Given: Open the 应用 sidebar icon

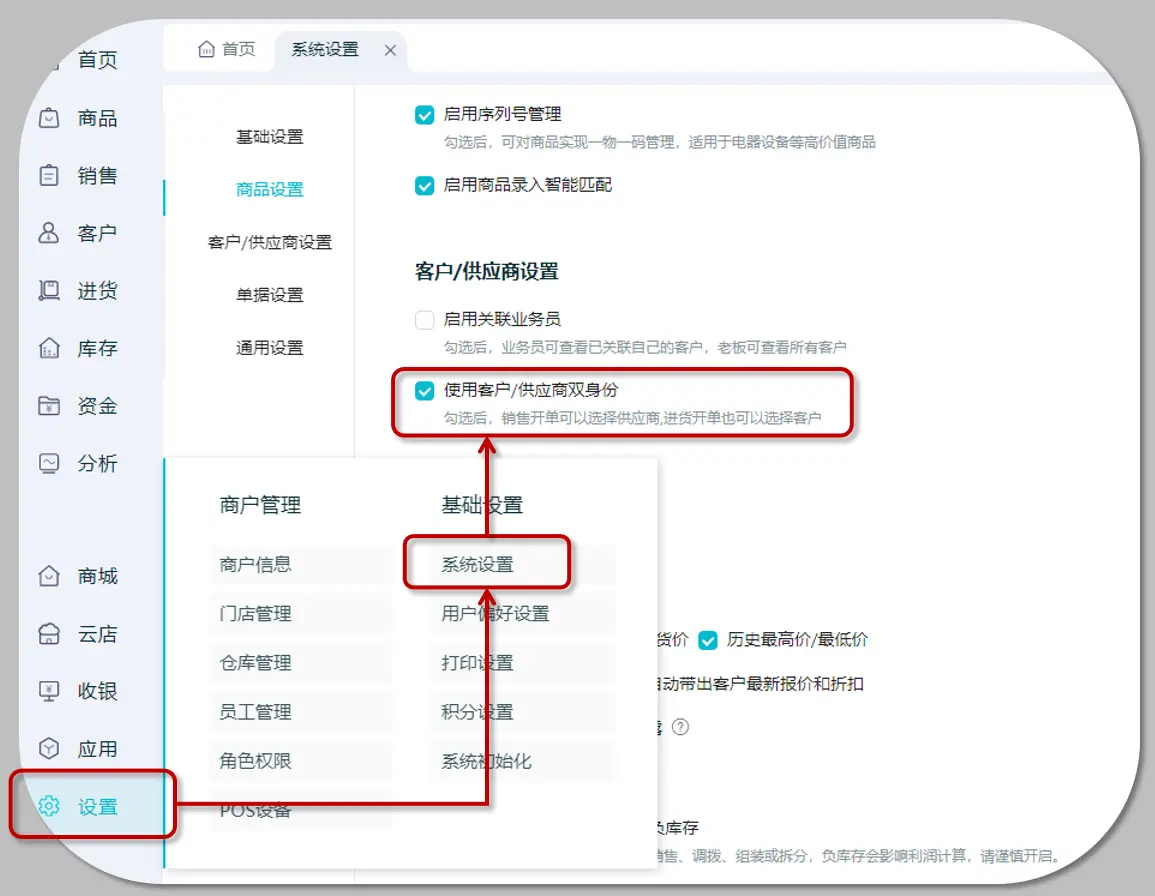Looking at the screenshot, I should [49, 749].
